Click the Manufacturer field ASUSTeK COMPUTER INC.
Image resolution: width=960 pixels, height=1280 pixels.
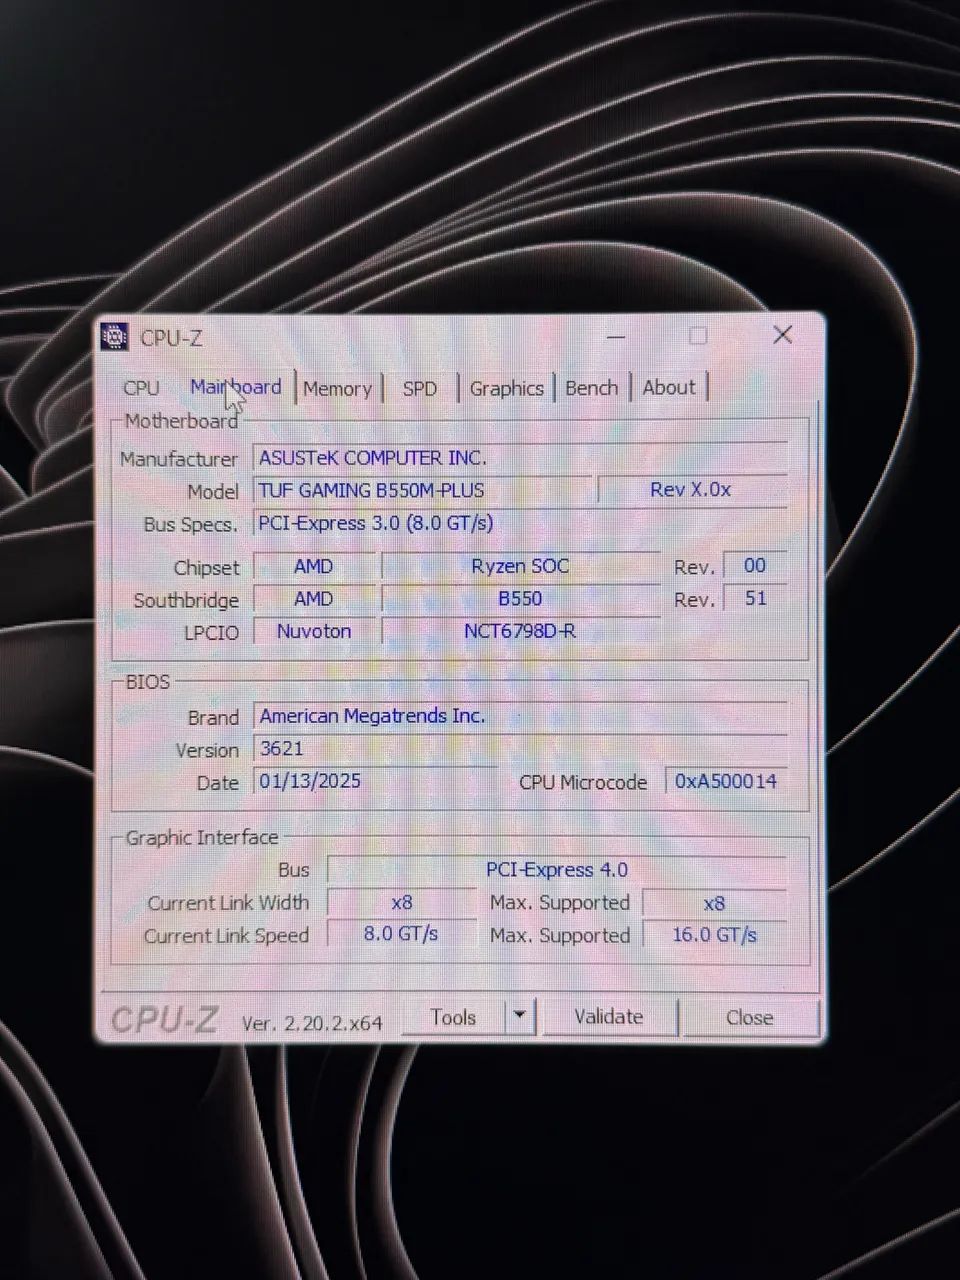click(520, 458)
